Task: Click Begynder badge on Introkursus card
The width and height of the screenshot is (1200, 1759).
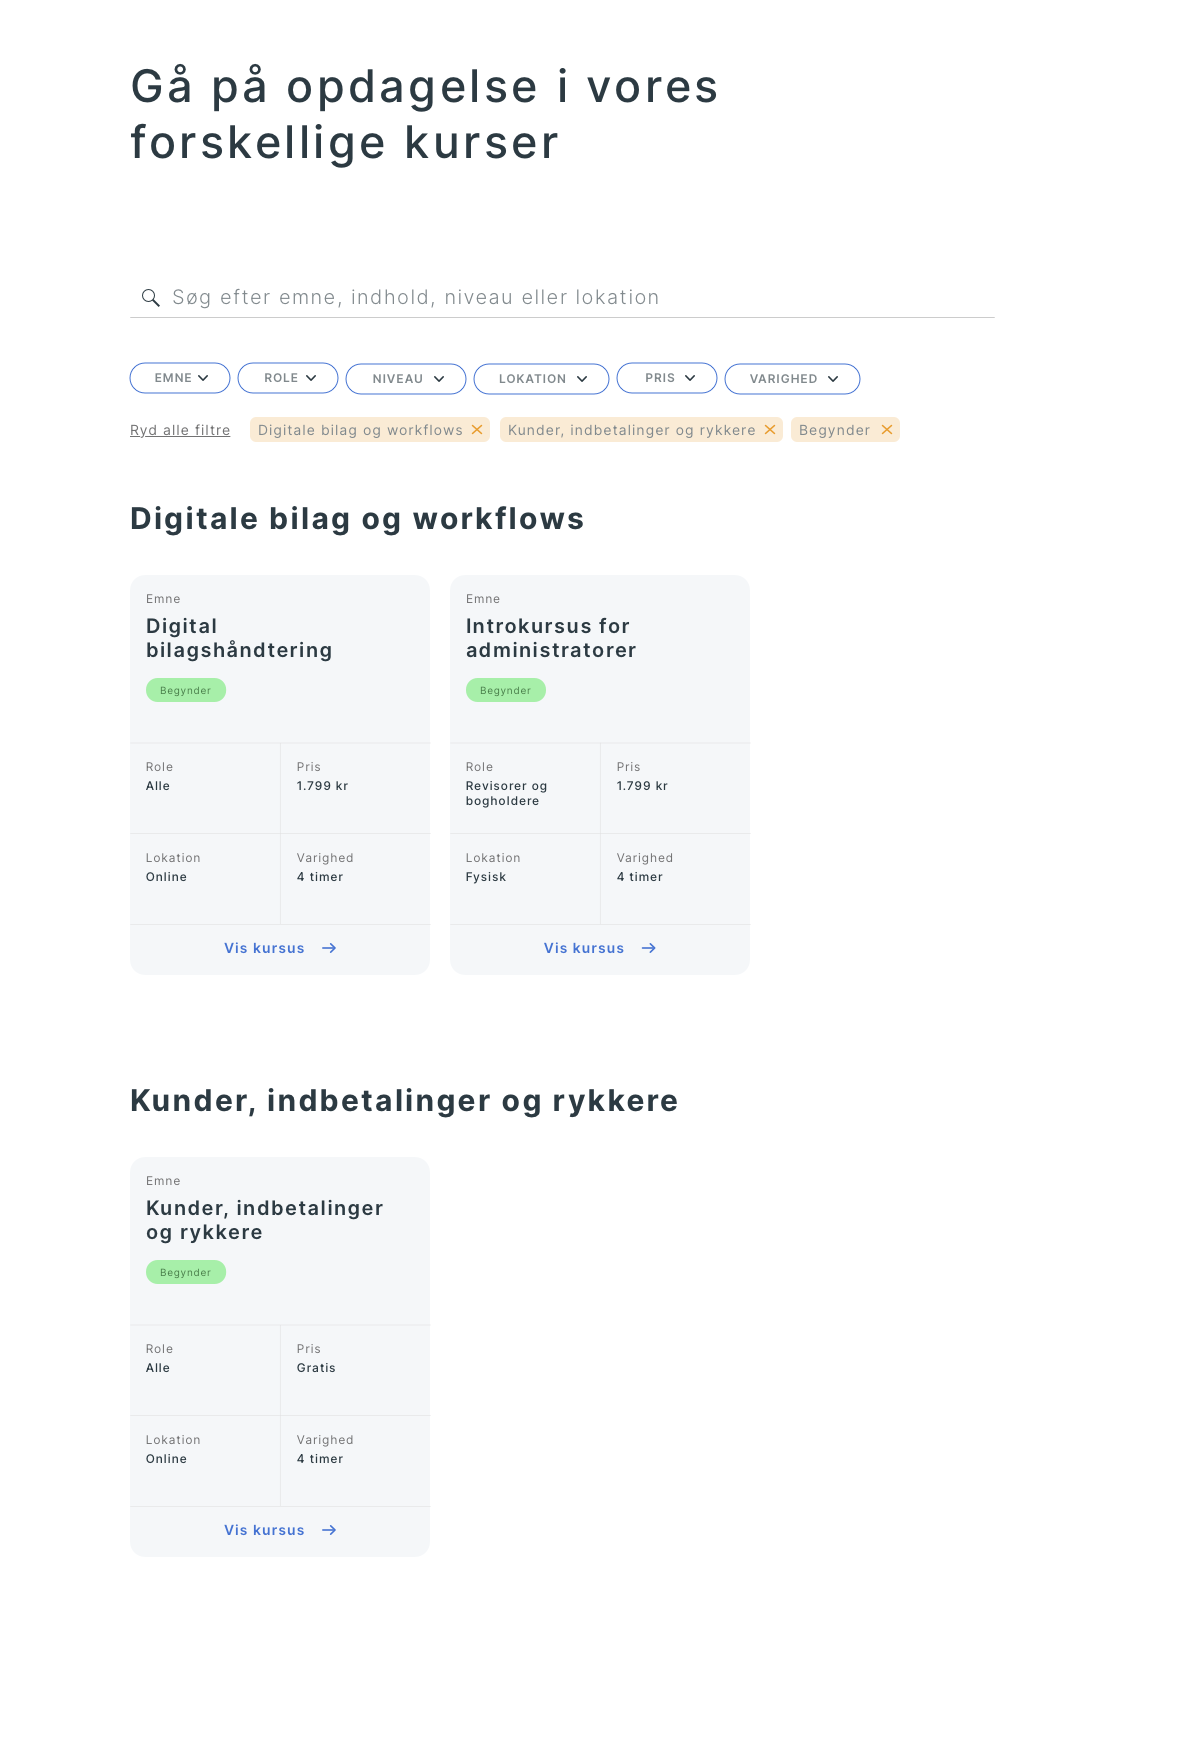Action: coord(506,690)
